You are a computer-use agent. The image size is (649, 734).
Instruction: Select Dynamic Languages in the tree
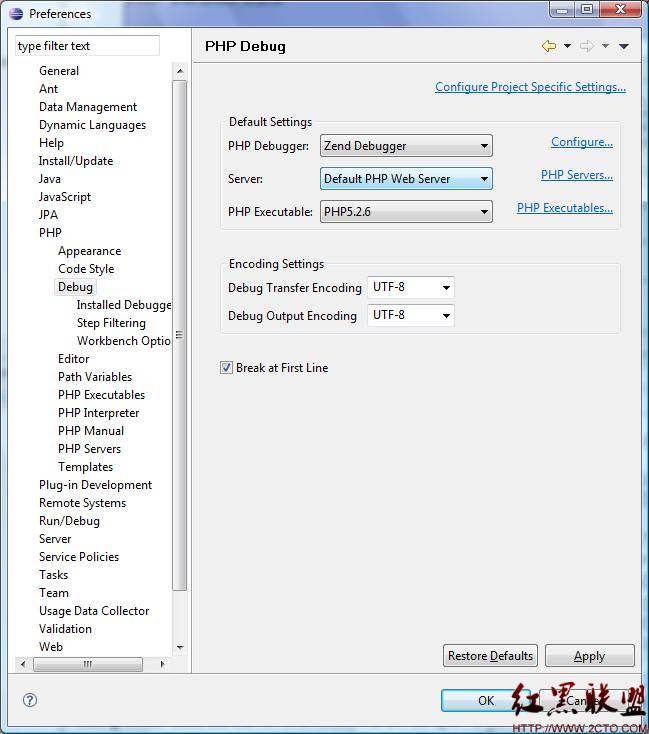pyautogui.click(x=92, y=125)
